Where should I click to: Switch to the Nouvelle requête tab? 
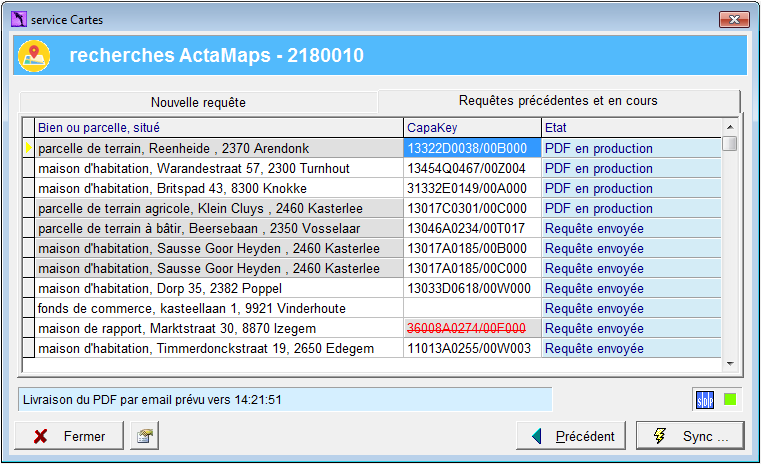point(198,103)
